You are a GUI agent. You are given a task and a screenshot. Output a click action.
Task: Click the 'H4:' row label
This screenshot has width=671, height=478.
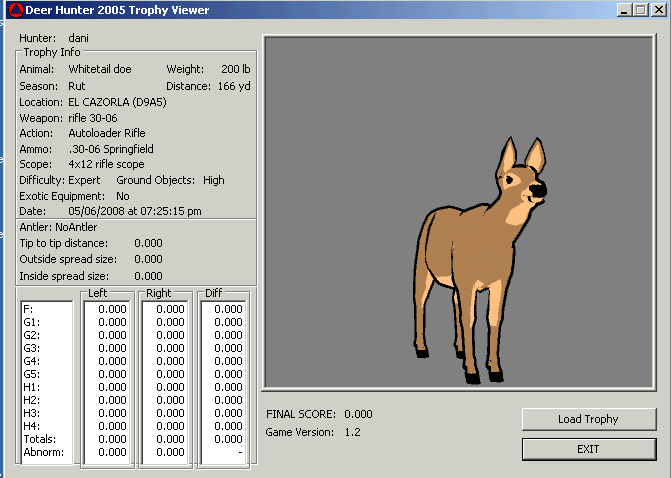32,426
